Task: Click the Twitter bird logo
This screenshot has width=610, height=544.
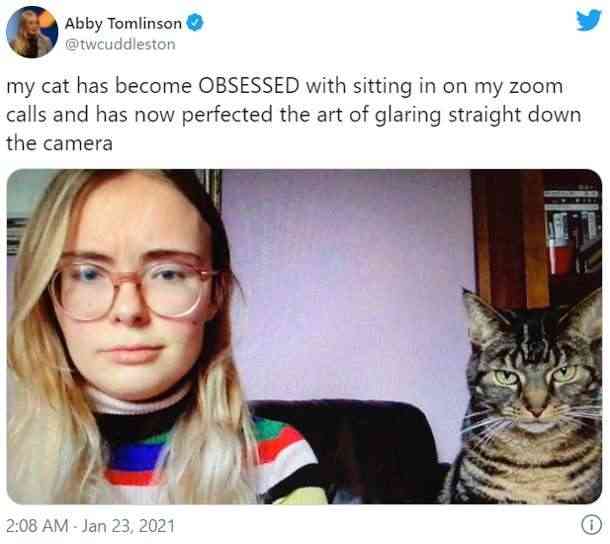Action: coord(589,20)
